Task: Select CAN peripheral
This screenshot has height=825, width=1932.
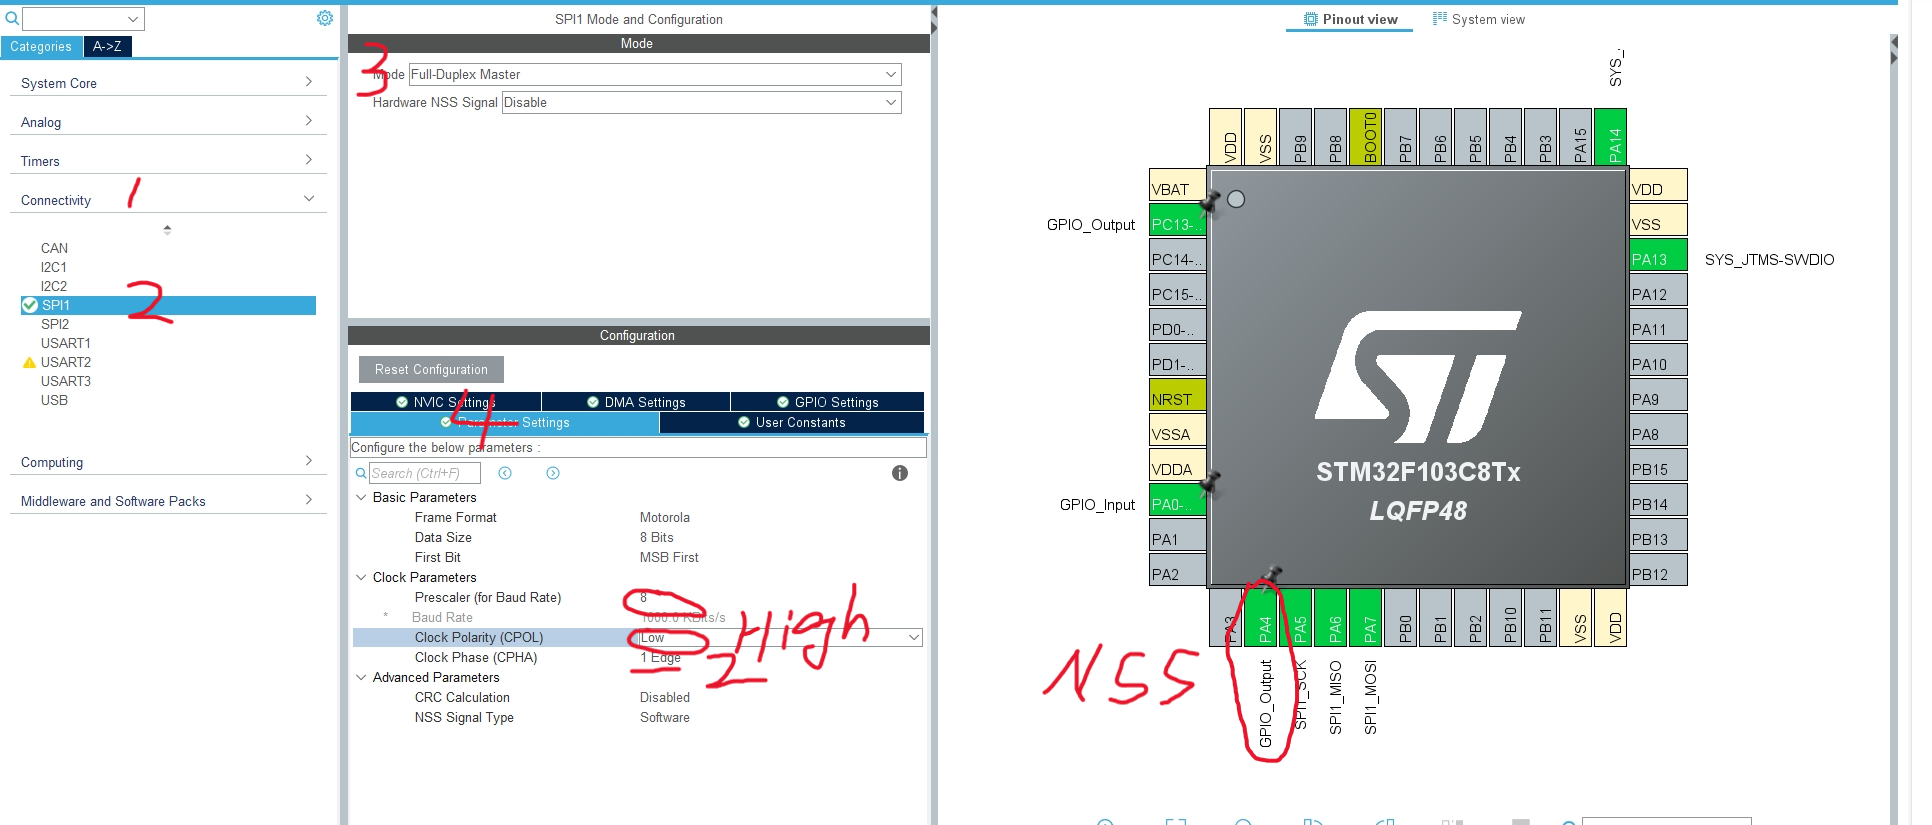Action: click(54, 248)
